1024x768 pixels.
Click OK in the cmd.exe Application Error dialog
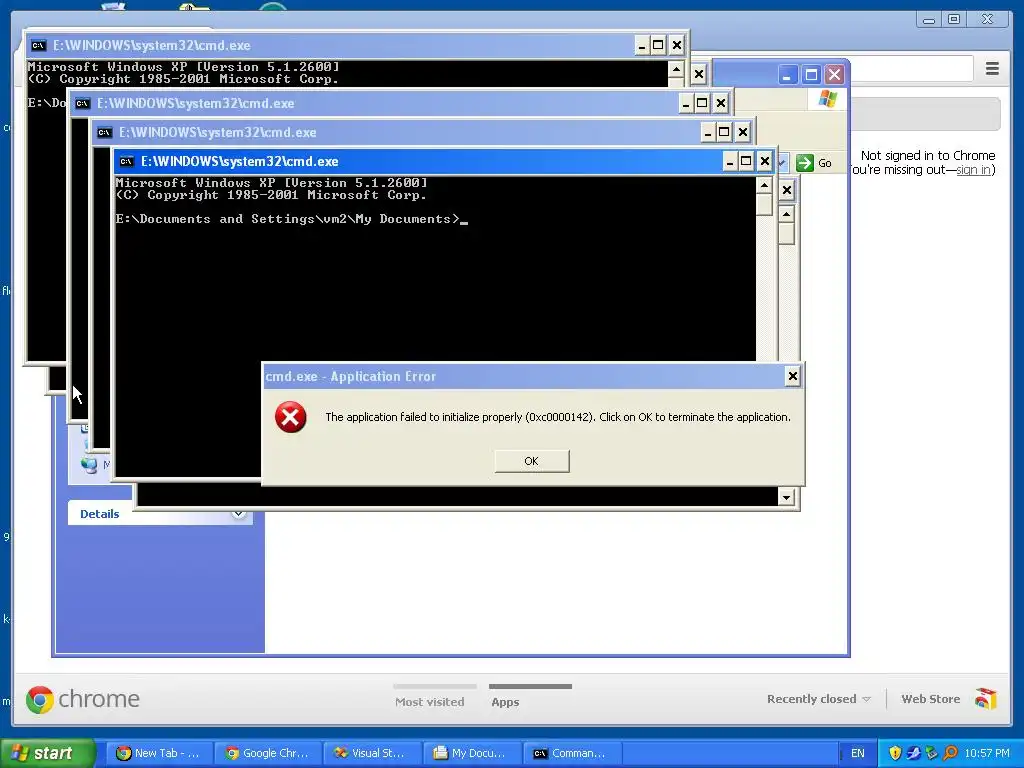pos(532,461)
